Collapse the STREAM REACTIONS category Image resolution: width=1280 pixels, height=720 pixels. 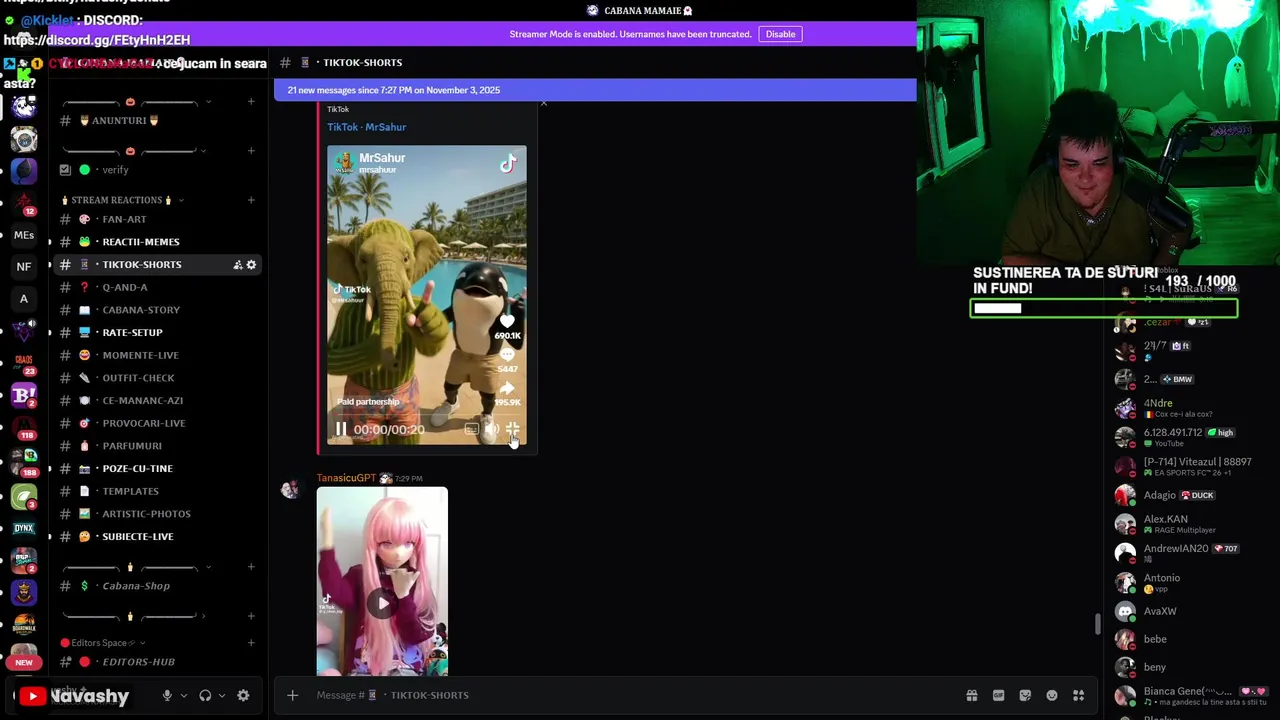(x=120, y=200)
